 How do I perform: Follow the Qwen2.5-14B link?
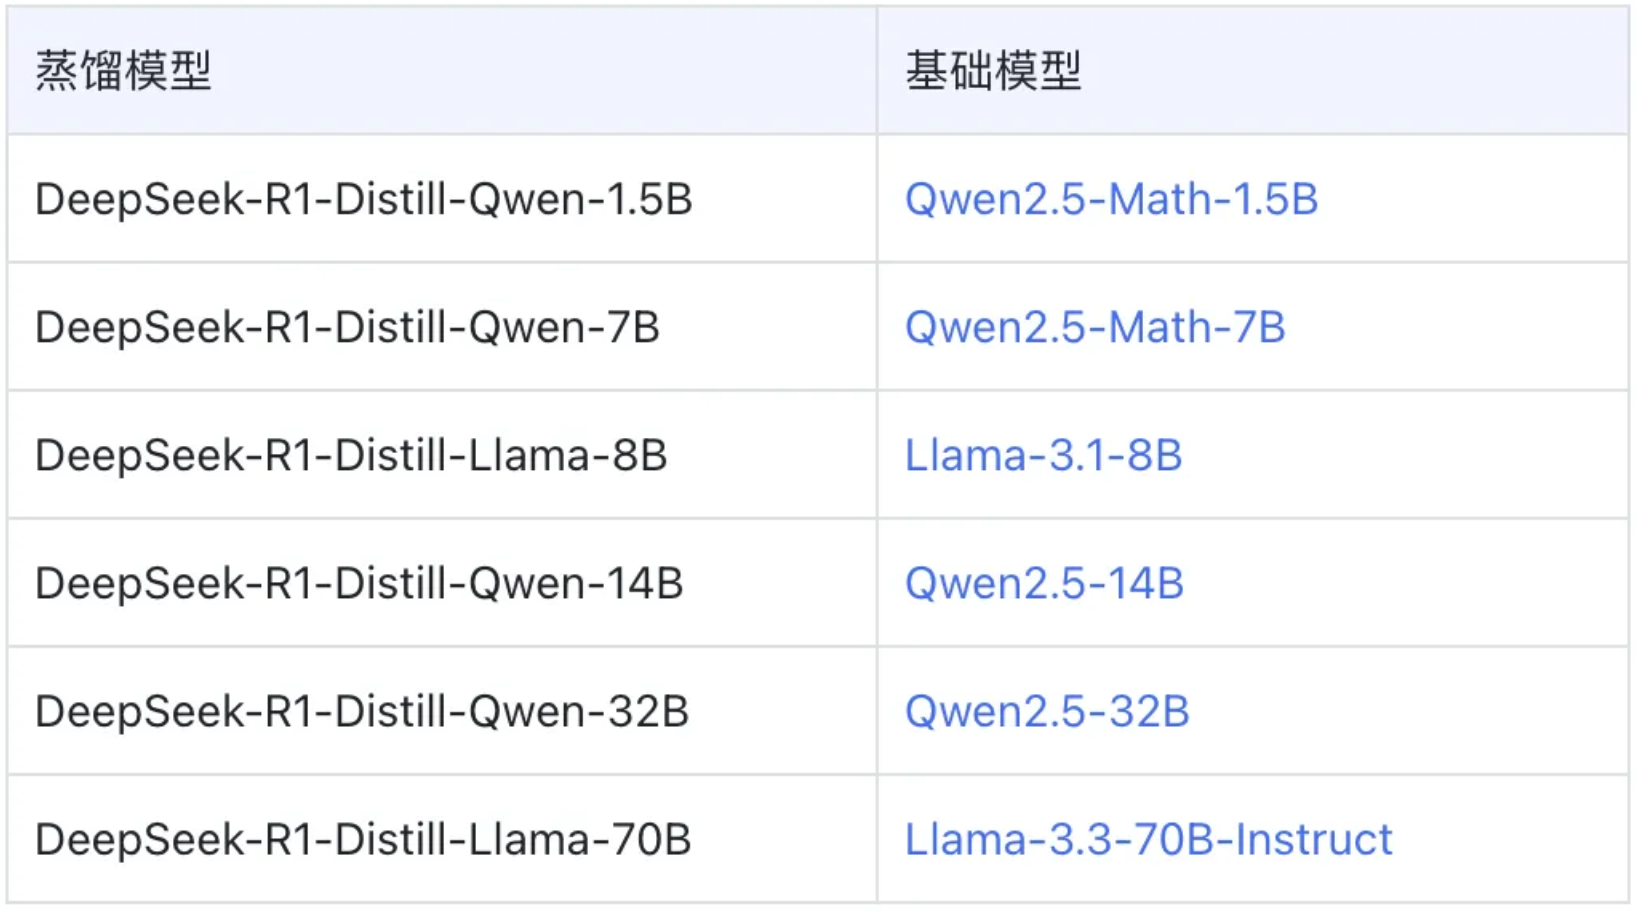coord(1043,583)
